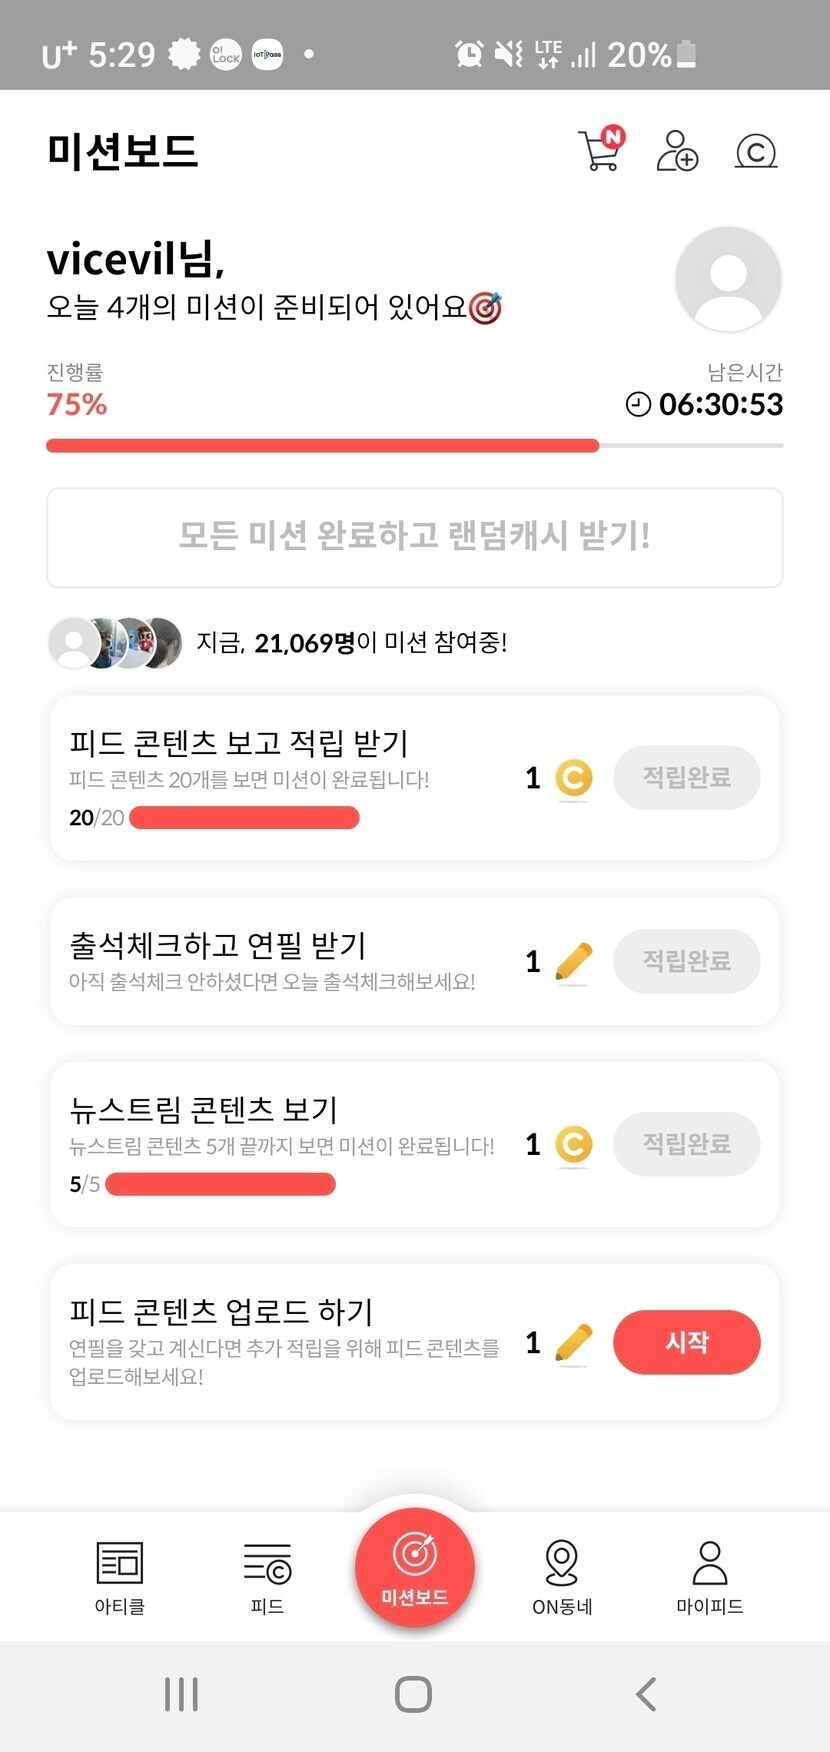The height and width of the screenshot is (1752, 830).
Task: Go to 마이피드 profile tab
Action: coord(709,1577)
